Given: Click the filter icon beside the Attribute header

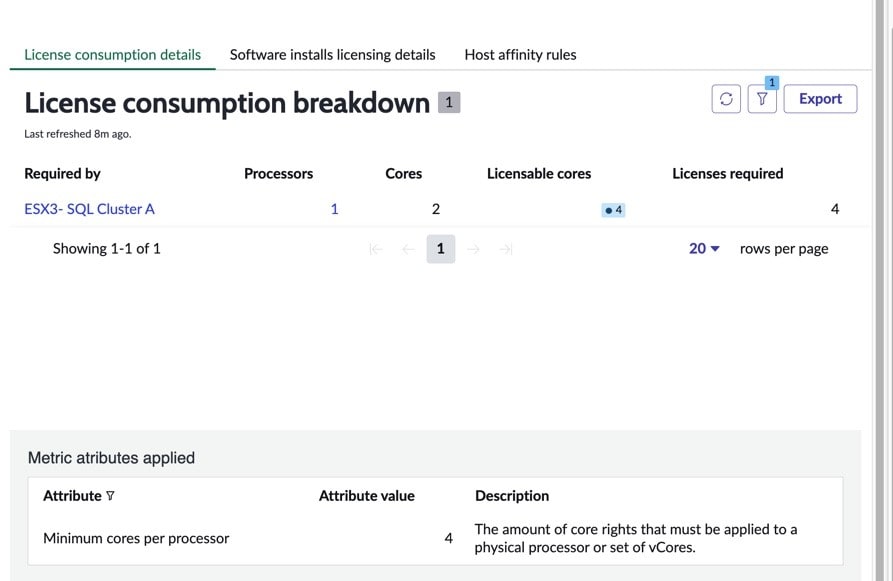Looking at the screenshot, I should 107,495.
